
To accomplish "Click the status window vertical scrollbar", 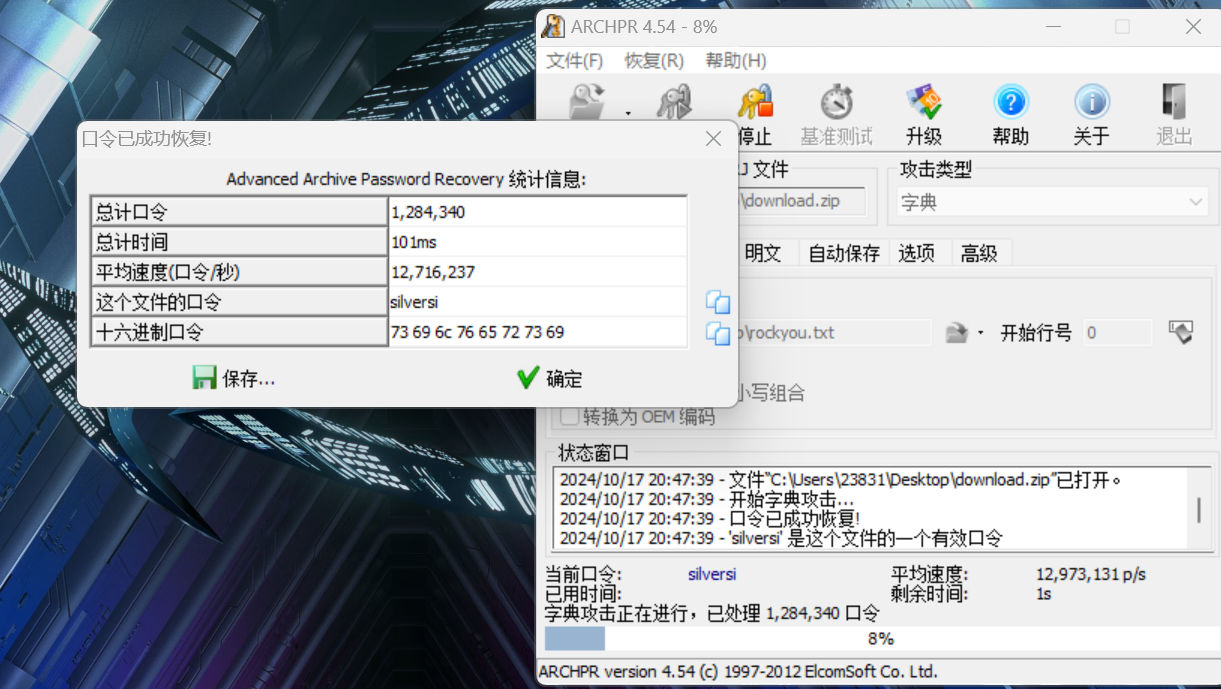I will pyautogui.click(x=1199, y=509).
